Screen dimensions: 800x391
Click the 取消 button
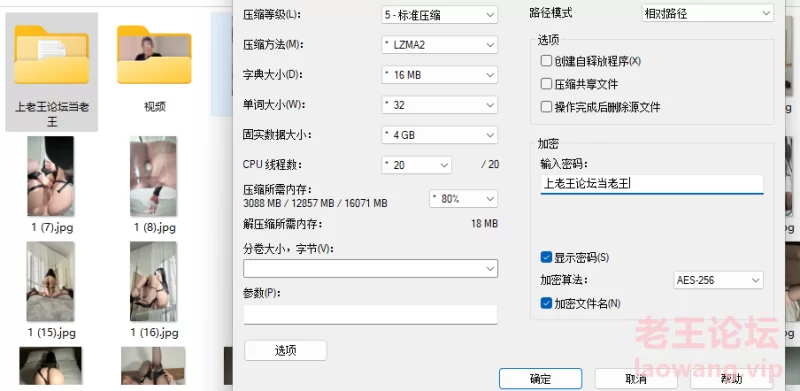pos(636,379)
